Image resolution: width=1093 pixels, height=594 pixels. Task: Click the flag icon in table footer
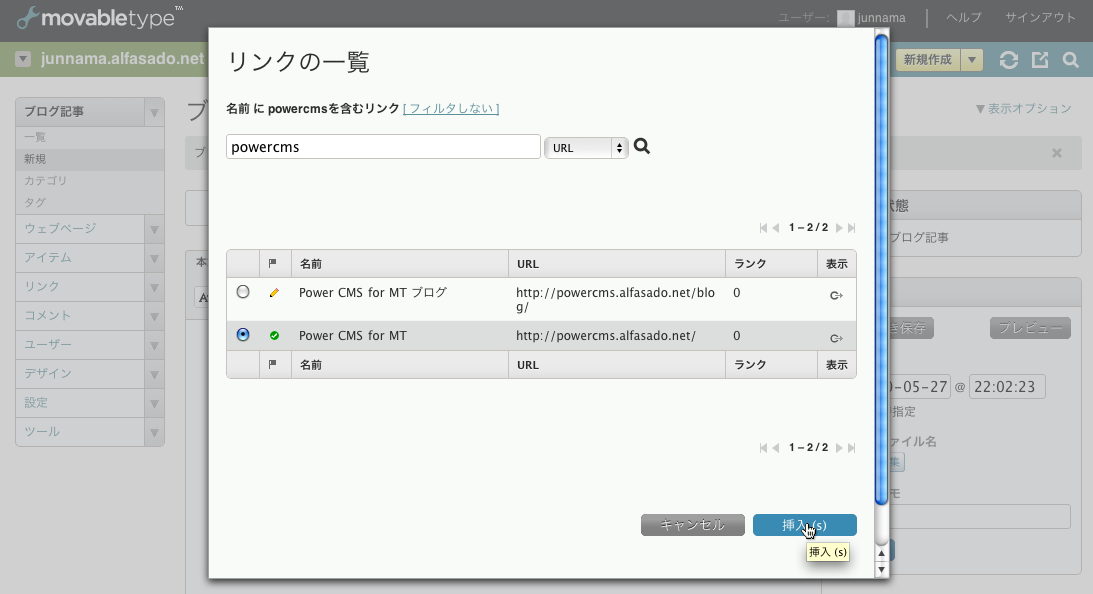pyautogui.click(x=273, y=364)
